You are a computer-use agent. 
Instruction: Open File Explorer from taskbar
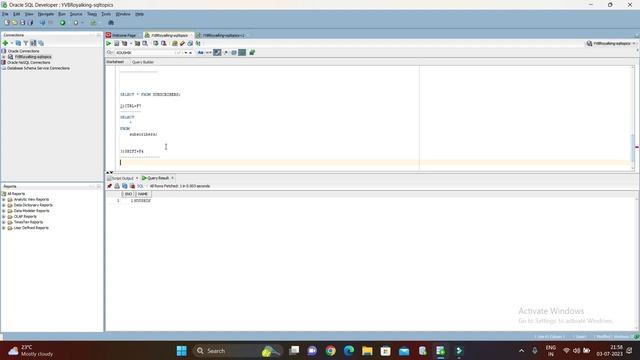367,351
